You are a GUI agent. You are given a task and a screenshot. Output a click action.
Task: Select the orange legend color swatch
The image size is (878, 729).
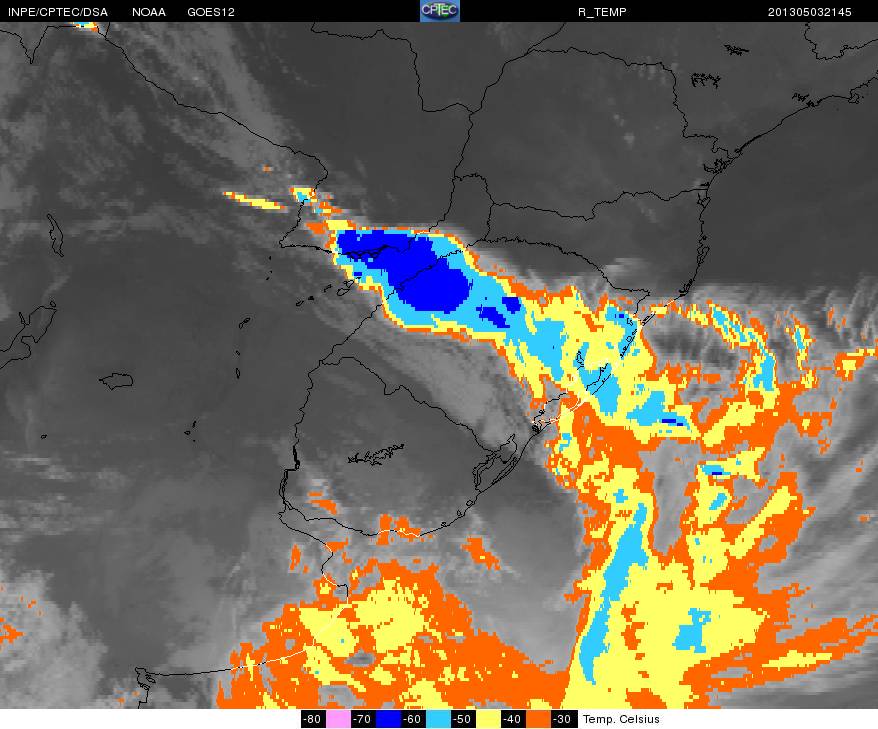coord(537,719)
